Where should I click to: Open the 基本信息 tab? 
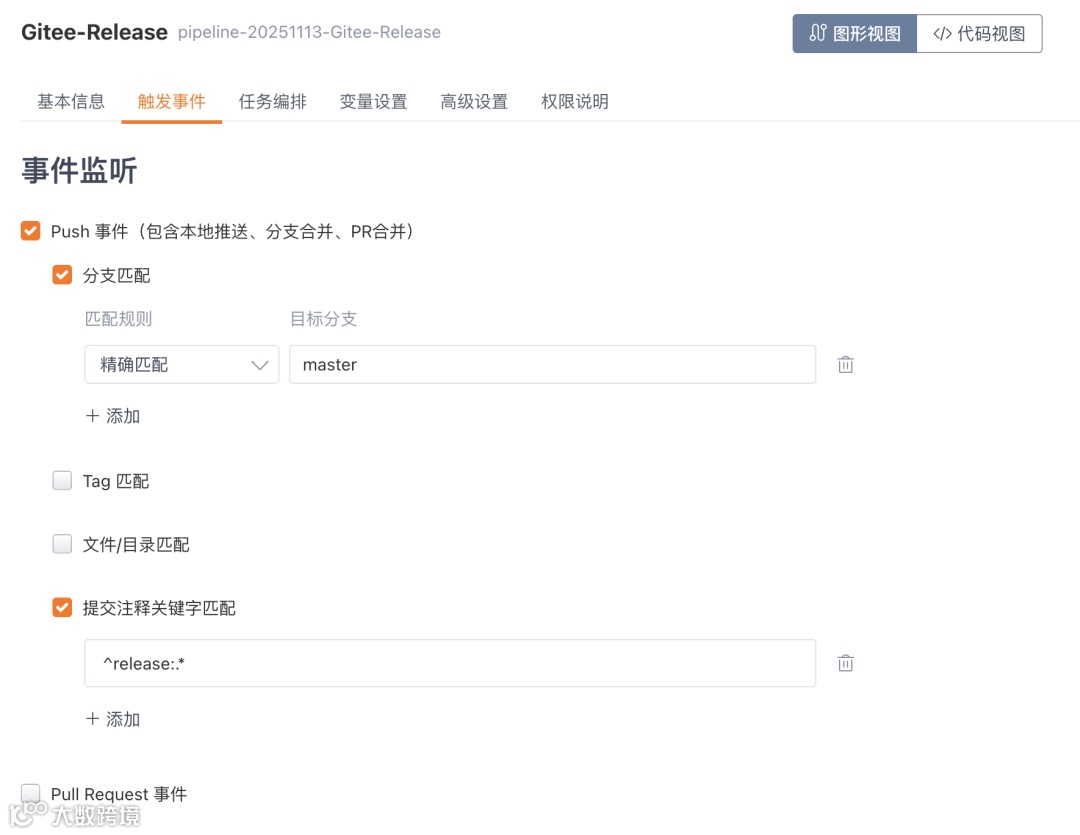(71, 101)
